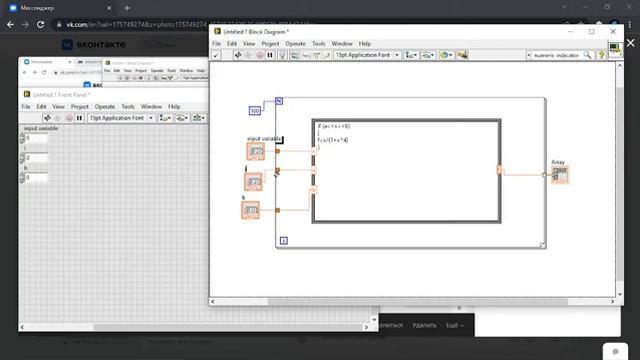This screenshot has height=360, width=640.
Task: Close the VK photo viewer with X
Action: [631, 43]
